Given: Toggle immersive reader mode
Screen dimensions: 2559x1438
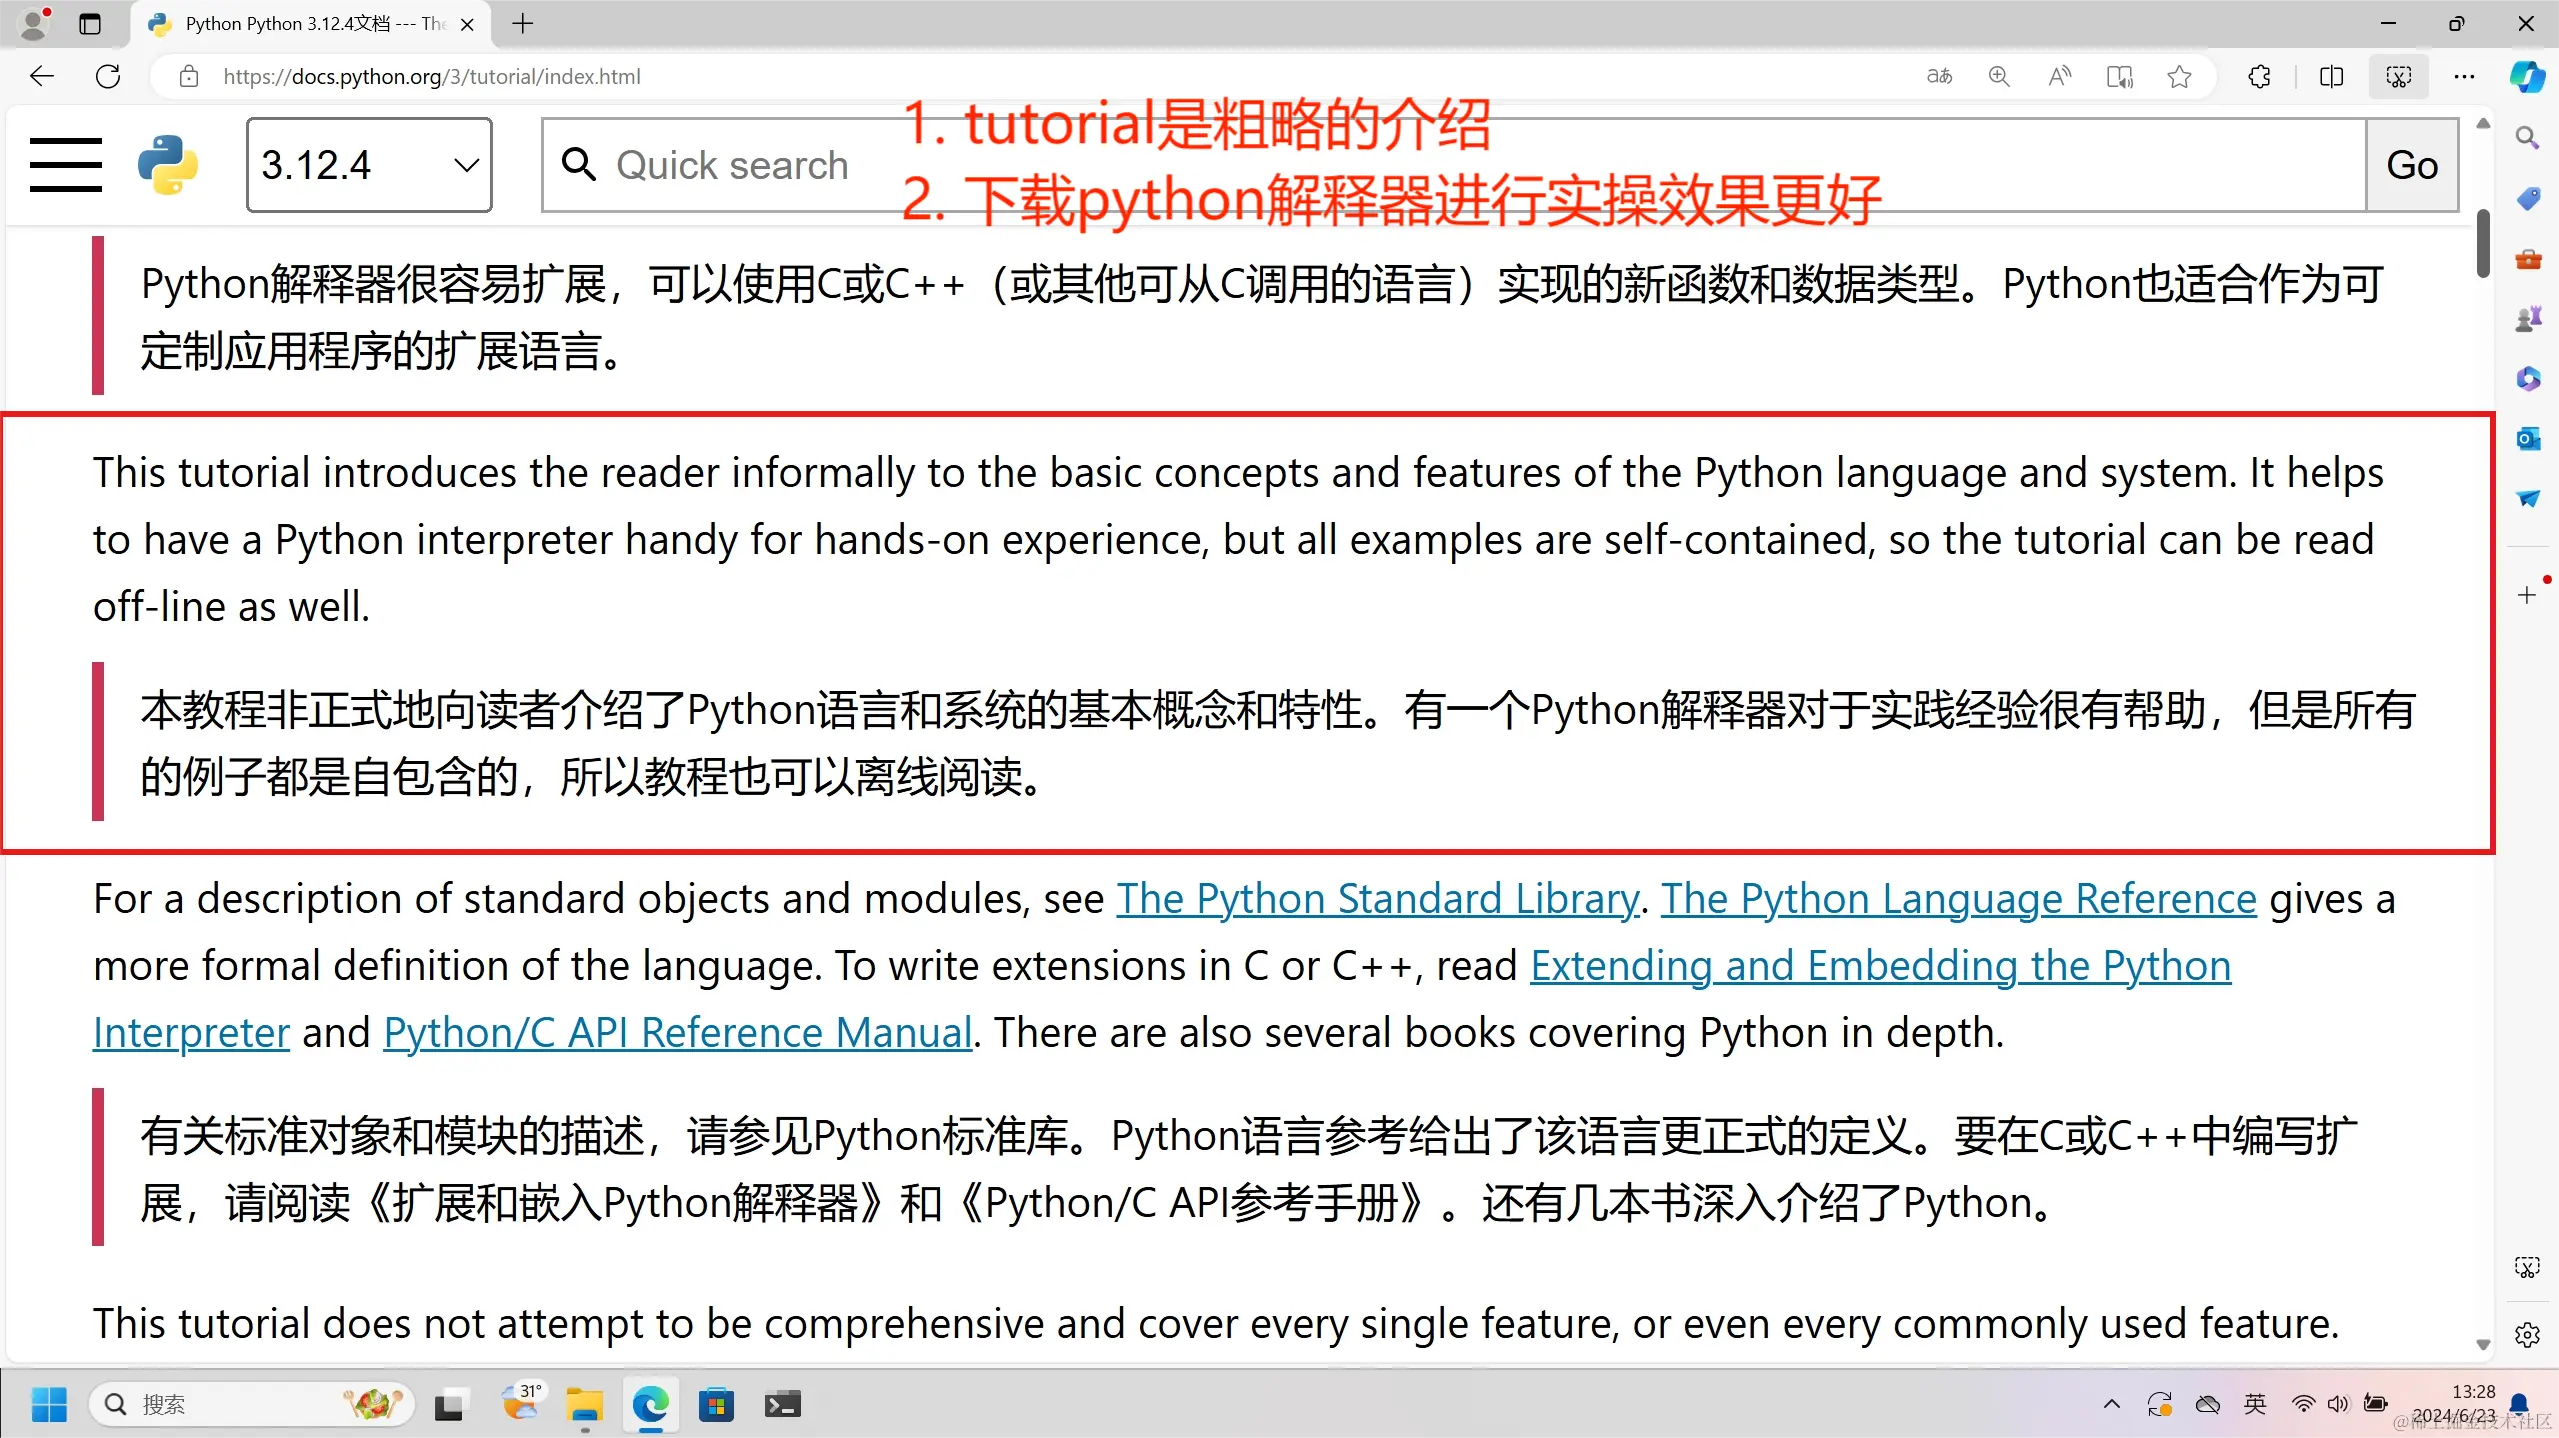Looking at the screenshot, I should coord(2119,76).
